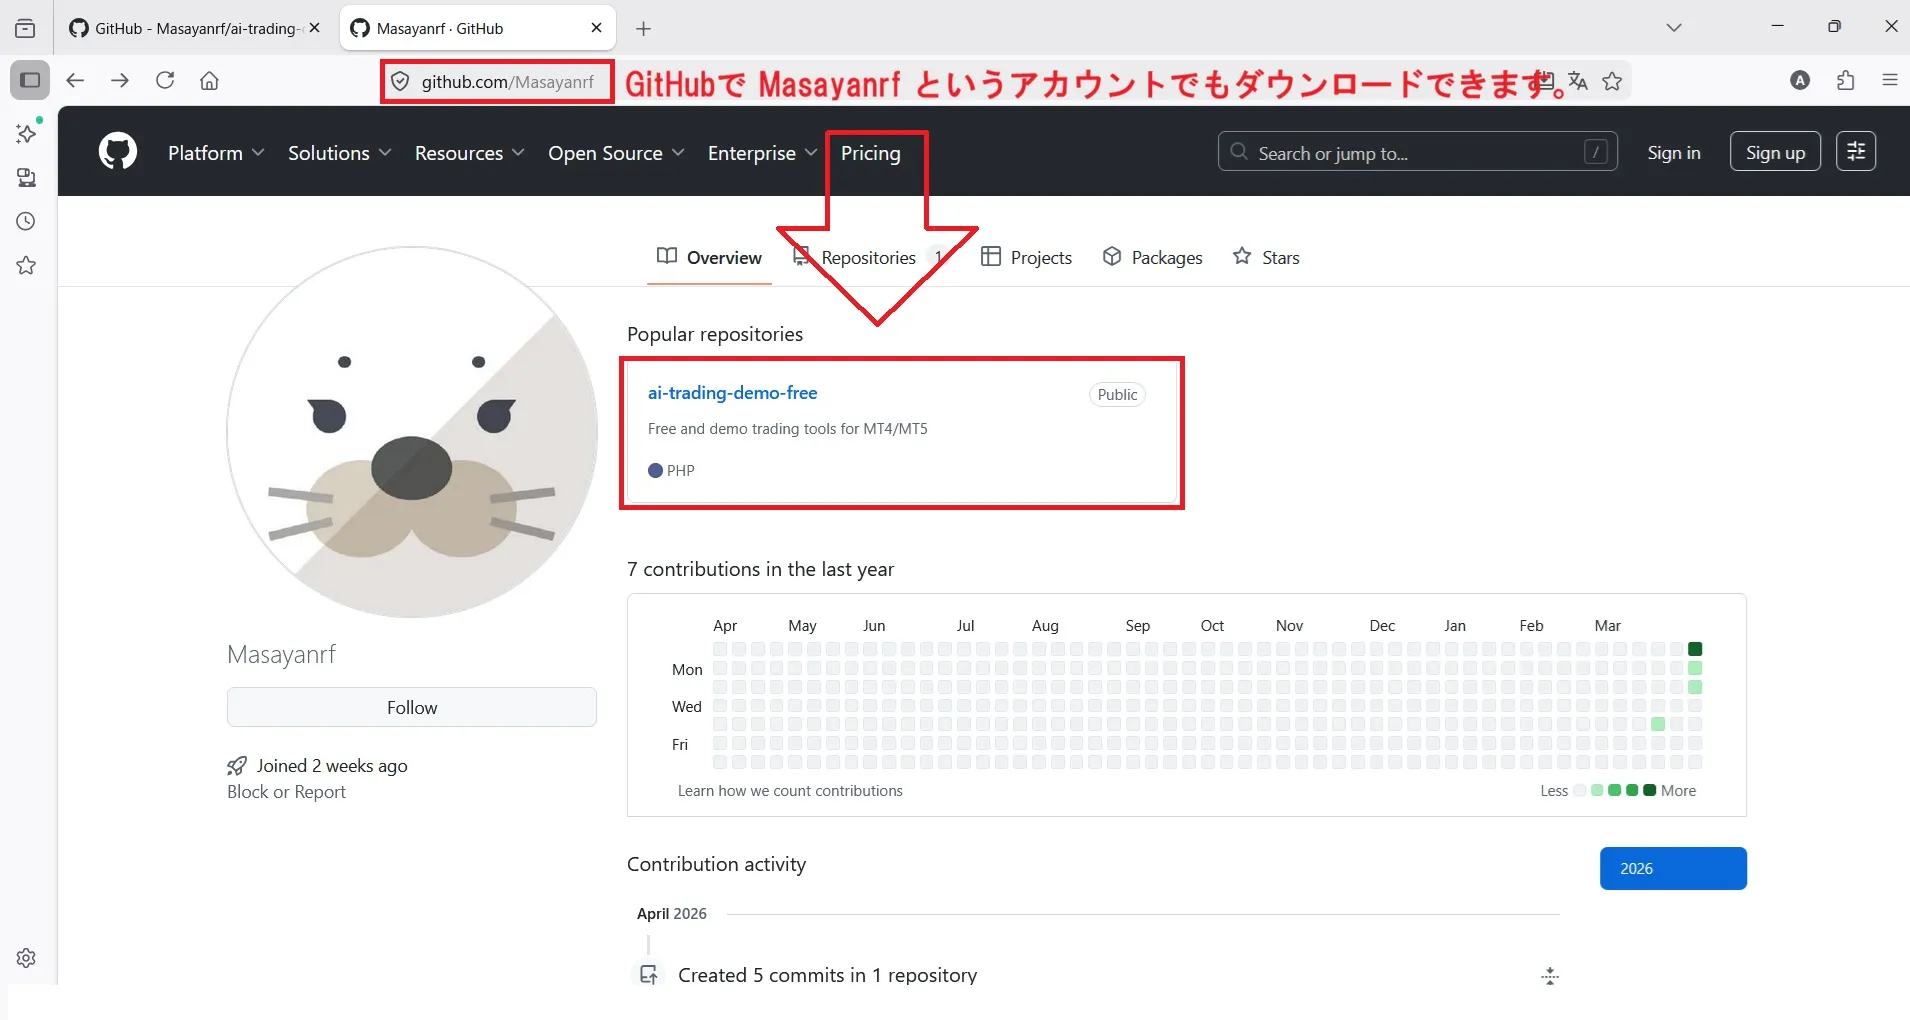Click the Masayanrf seal avatar image
The height and width of the screenshot is (1020, 1910).
(x=412, y=432)
